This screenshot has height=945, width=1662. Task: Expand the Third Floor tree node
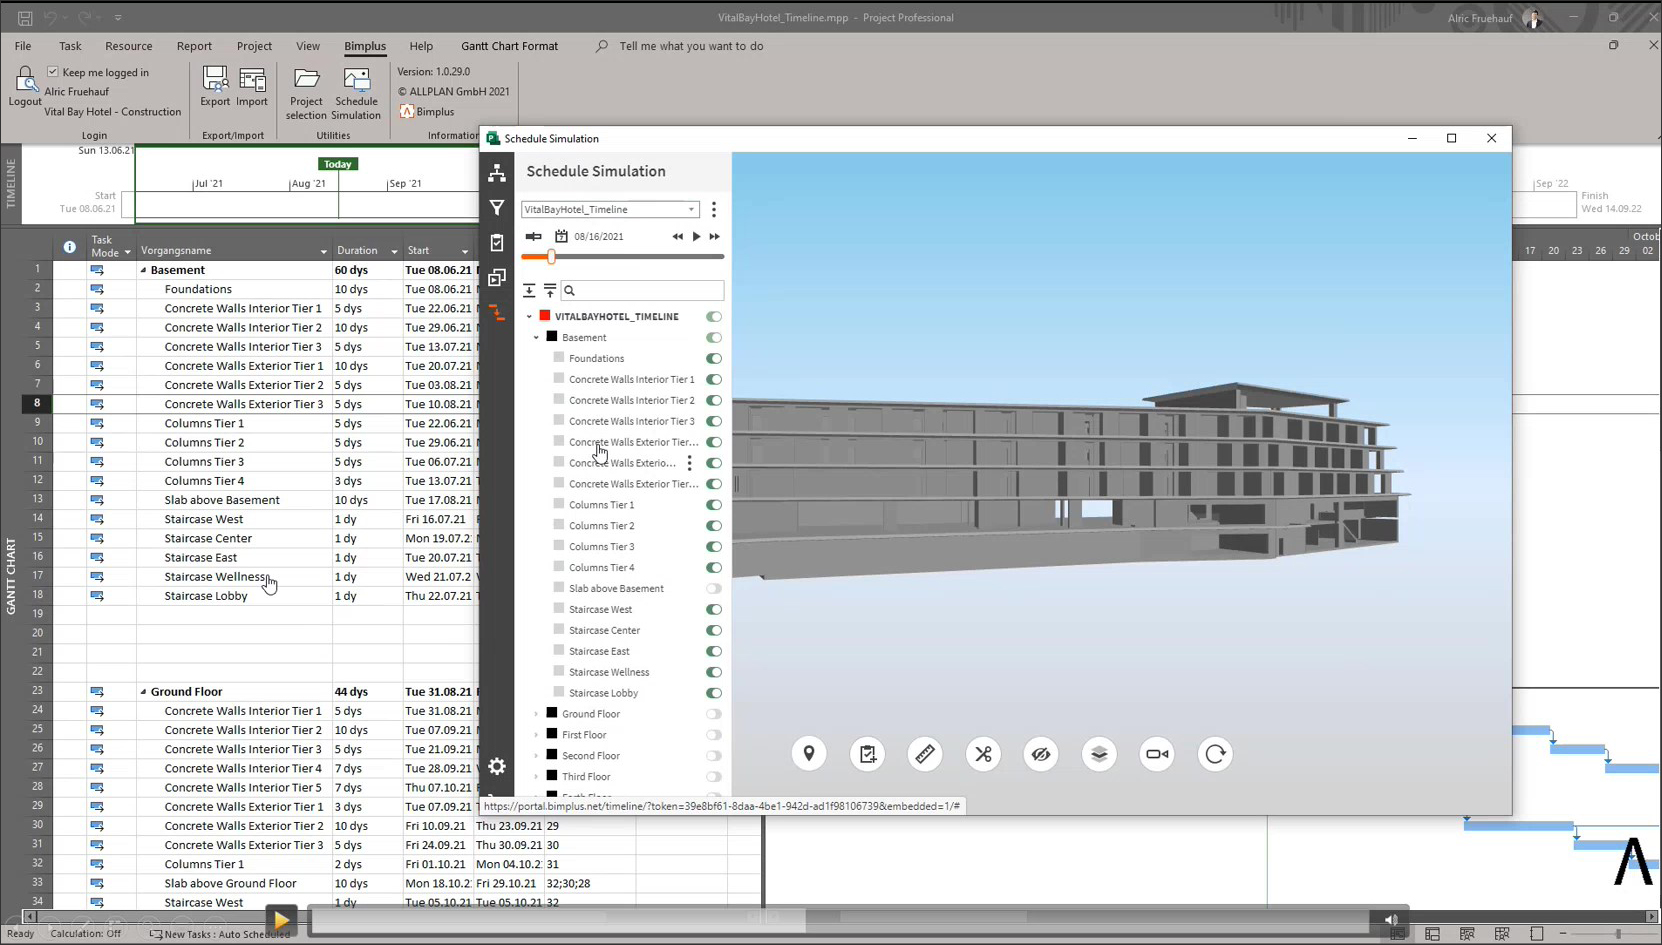click(536, 777)
